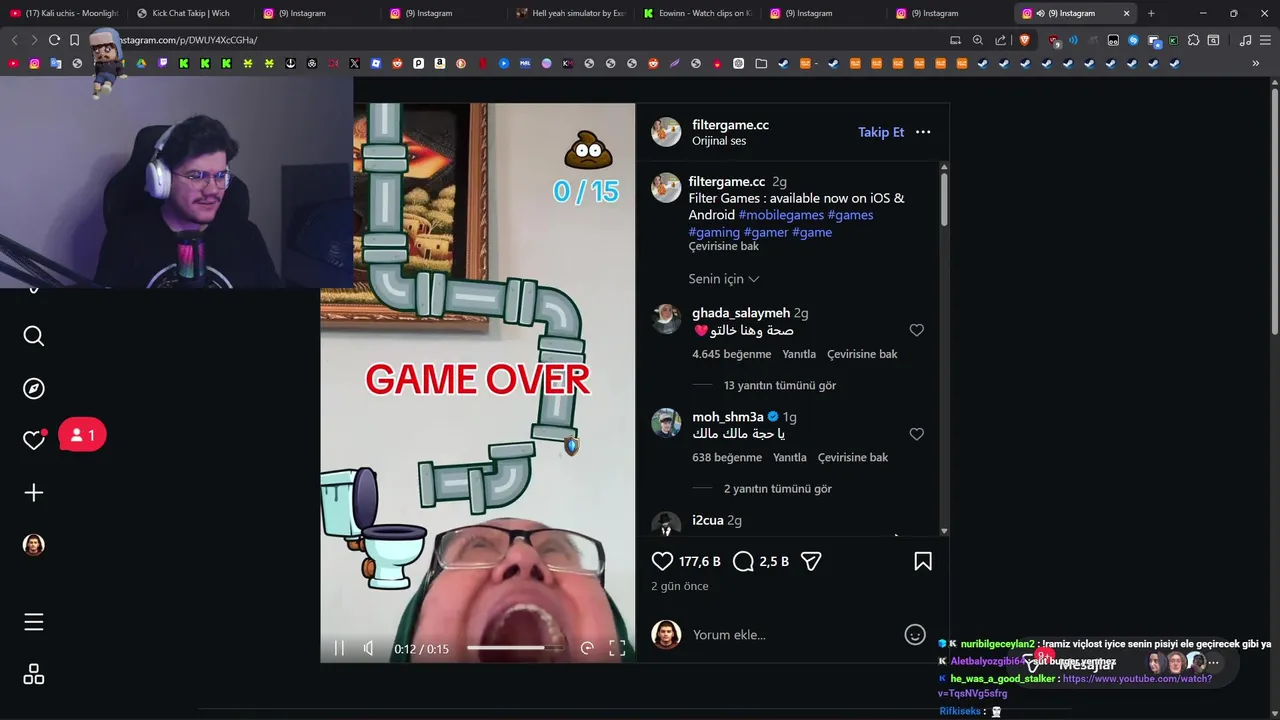Open the Twitch bookmark in bookmarks bar
Screen dimensions: 1280x720
pyautogui.click(x=163, y=63)
